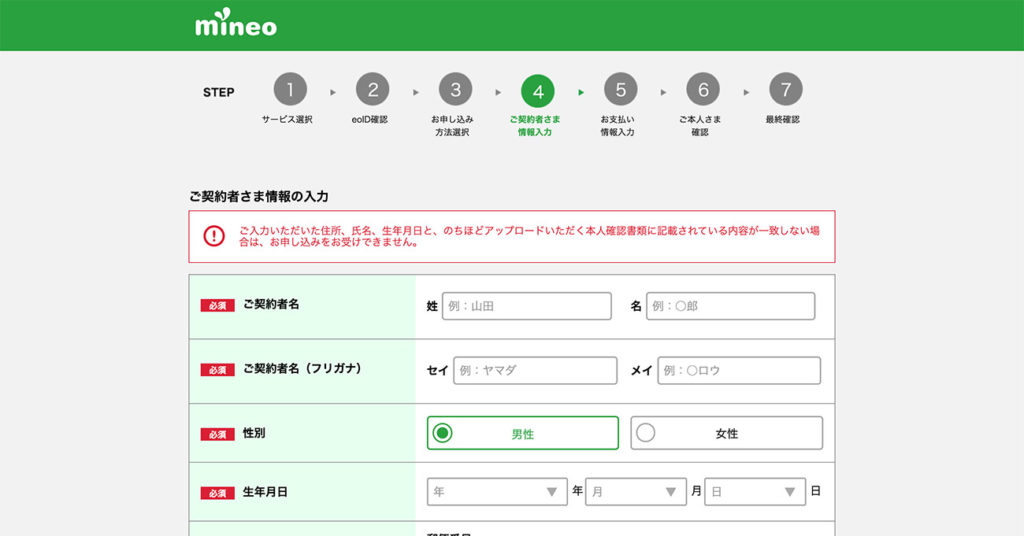Click the ご契約者名（フリガナ） label
This screenshot has width=1024, height=536.
pyautogui.click(x=302, y=369)
